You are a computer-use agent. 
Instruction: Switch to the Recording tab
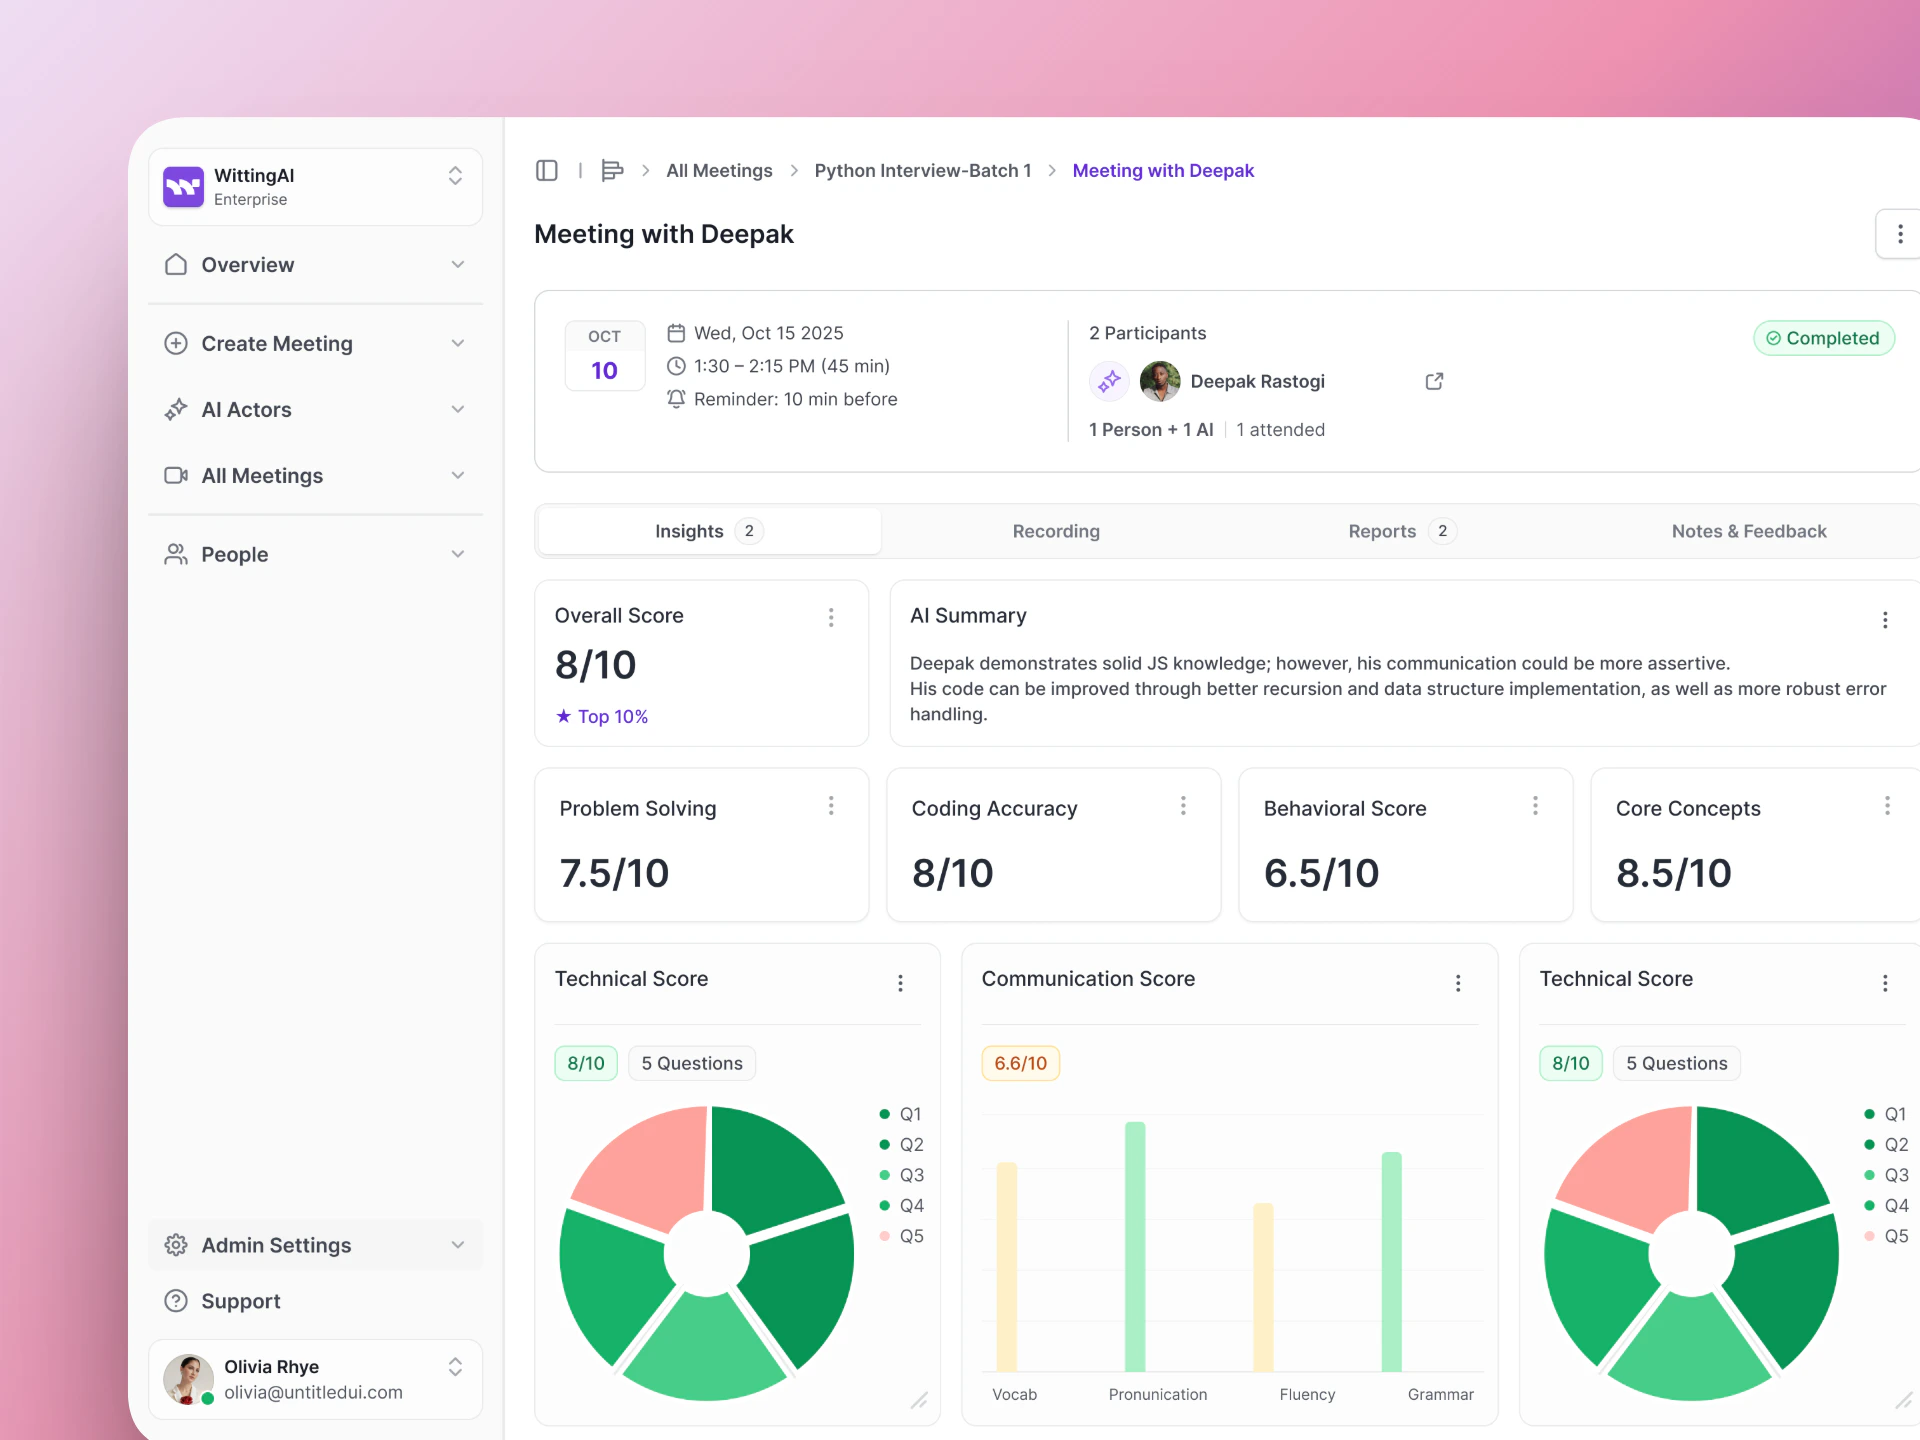pos(1056,531)
